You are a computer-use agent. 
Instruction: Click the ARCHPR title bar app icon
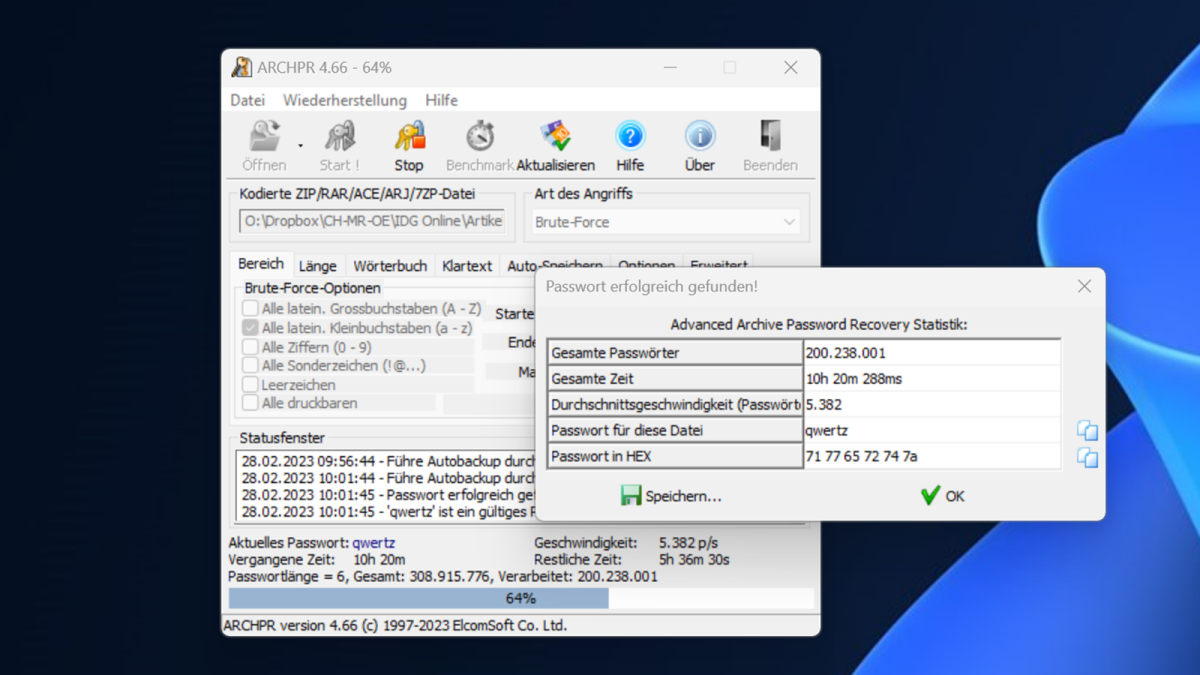(x=241, y=67)
